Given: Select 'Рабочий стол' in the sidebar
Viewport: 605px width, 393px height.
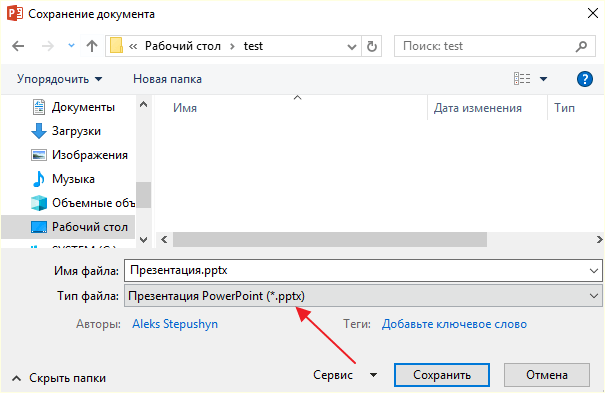Looking at the screenshot, I should point(69,227).
